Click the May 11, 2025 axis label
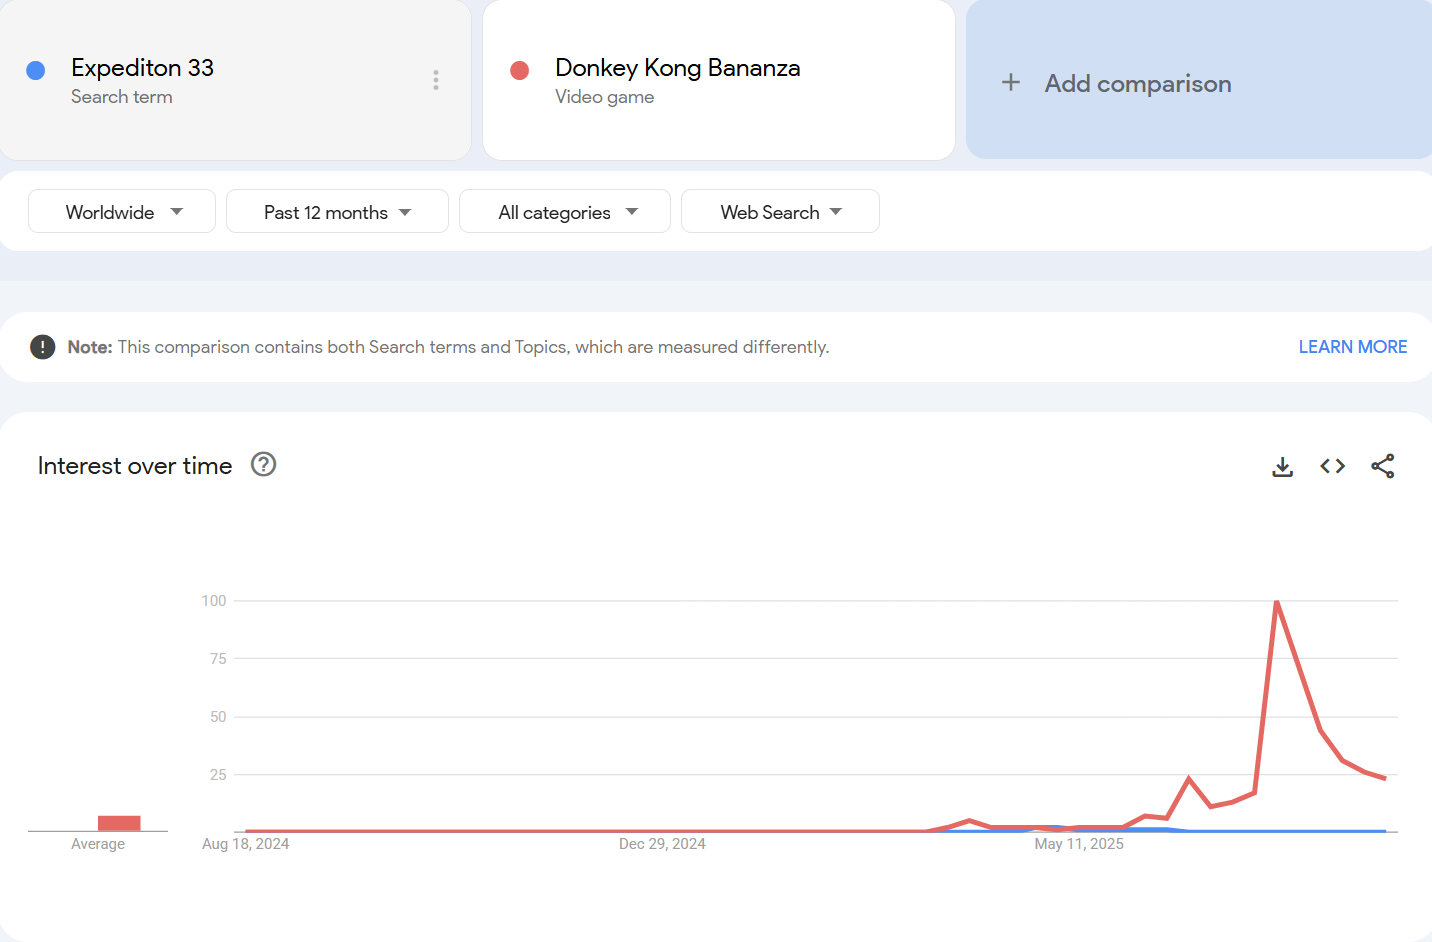Screen dimensions: 1432x942 pos(1079,844)
